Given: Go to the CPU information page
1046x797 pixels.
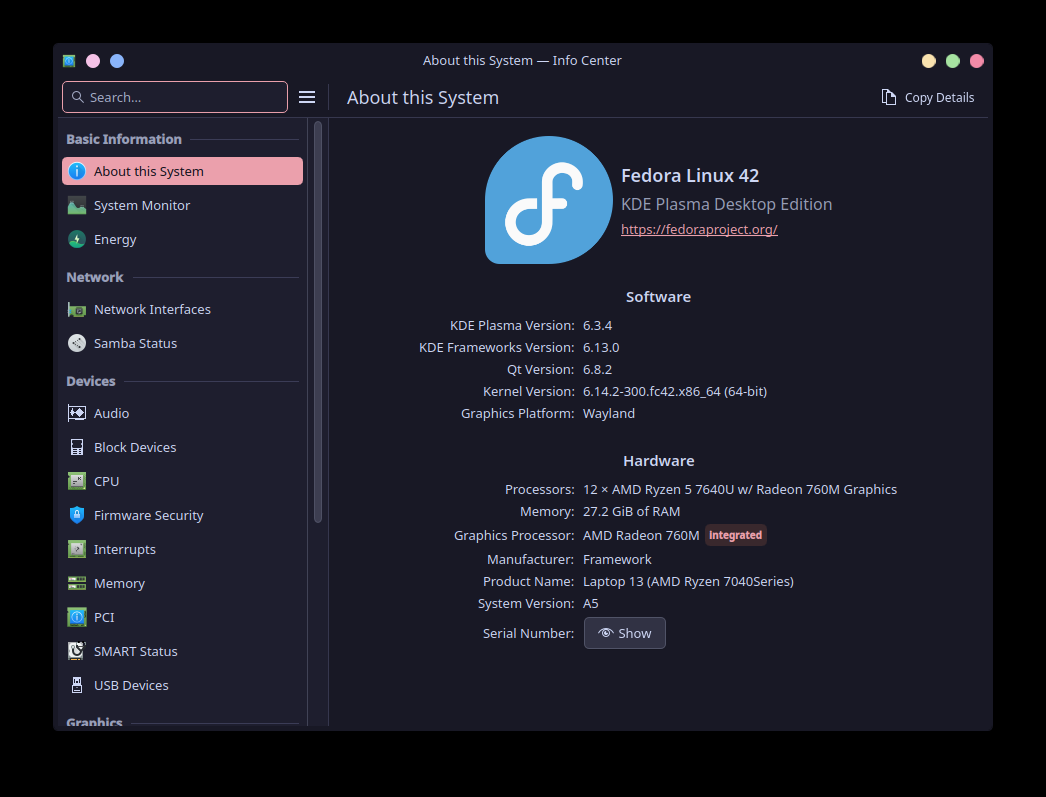Looking at the screenshot, I should [x=106, y=481].
